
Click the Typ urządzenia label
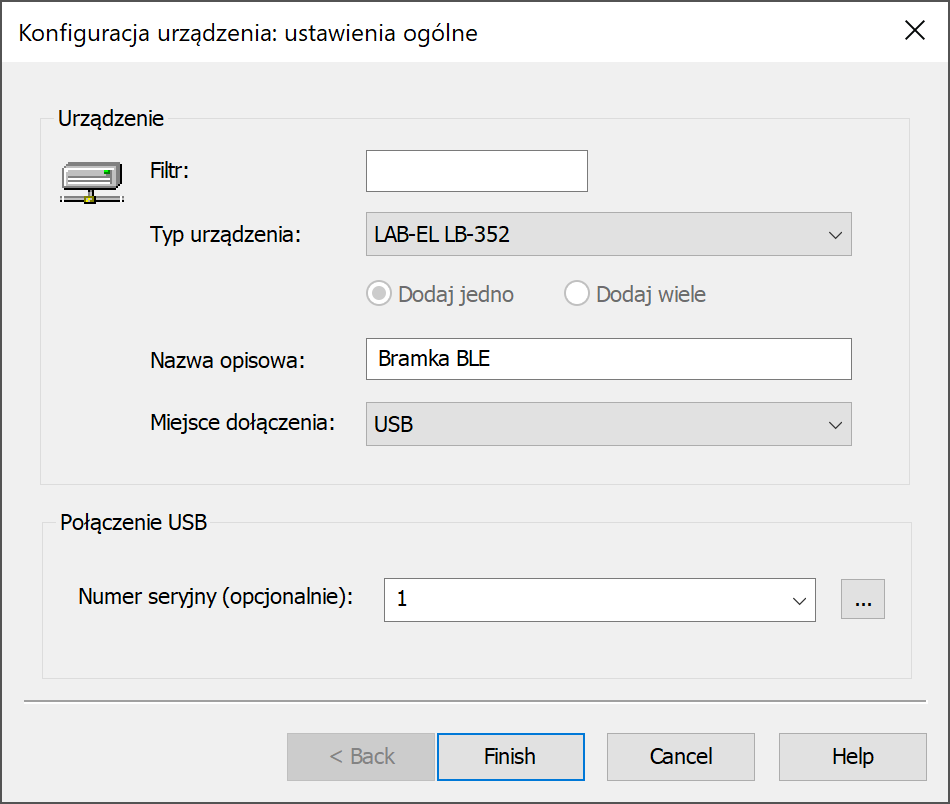(225, 234)
